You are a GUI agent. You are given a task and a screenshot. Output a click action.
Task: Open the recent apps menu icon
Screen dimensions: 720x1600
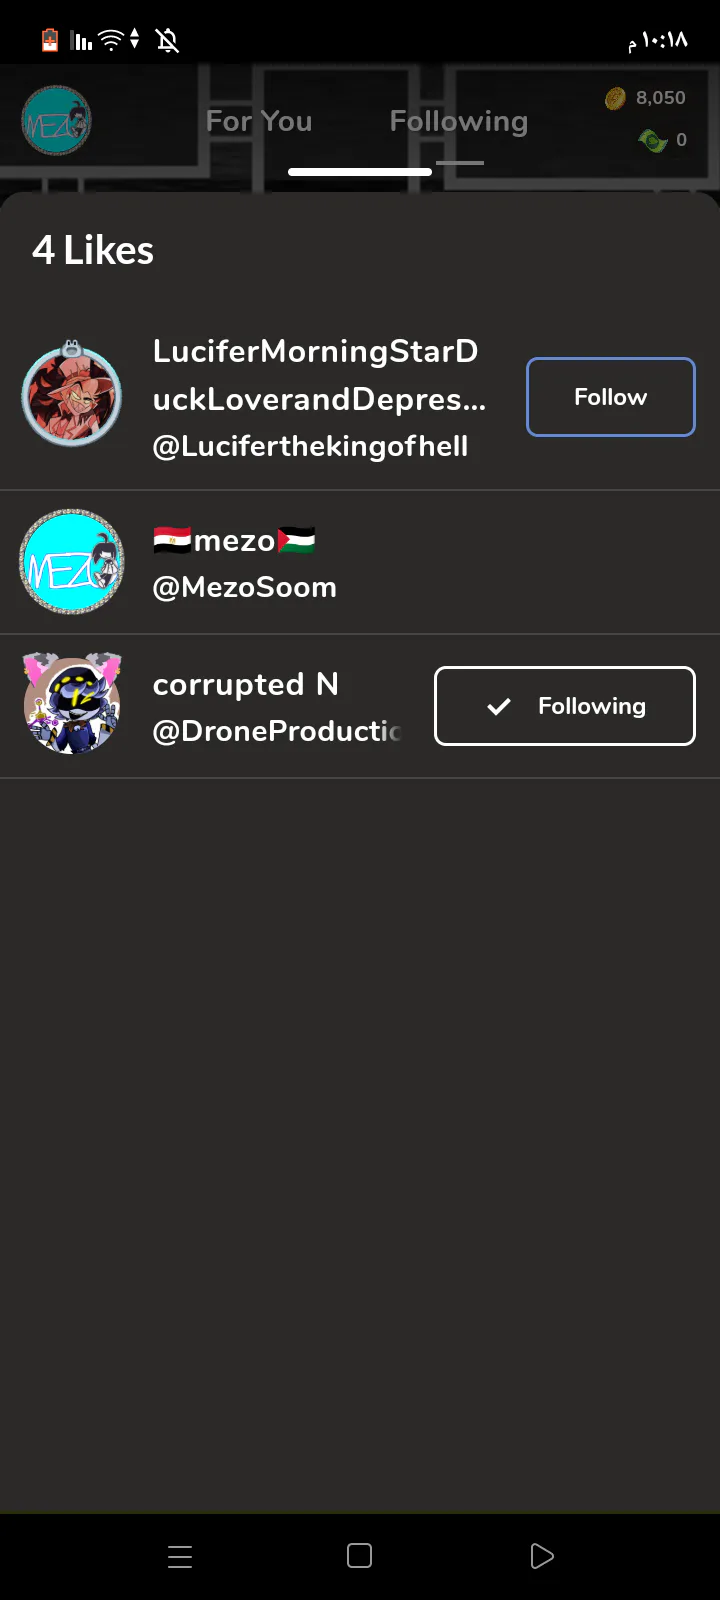click(x=180, y=1556)
